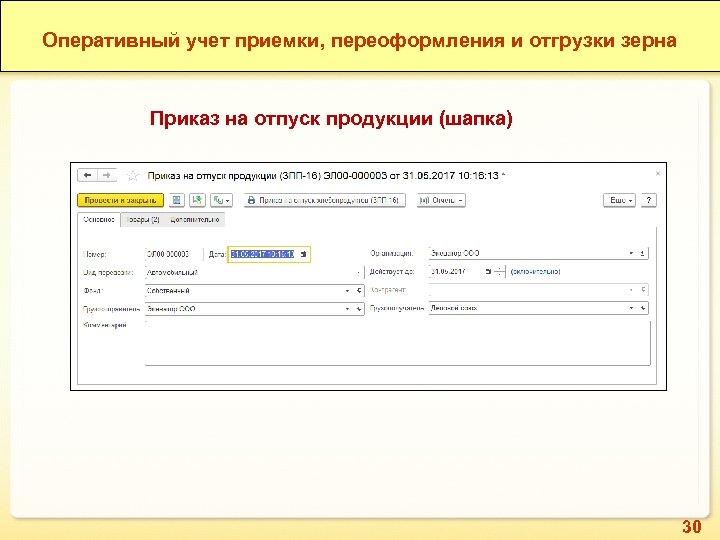Open the Отчеты reports dropdown
The image size is (720, 540).
(441, 200)
